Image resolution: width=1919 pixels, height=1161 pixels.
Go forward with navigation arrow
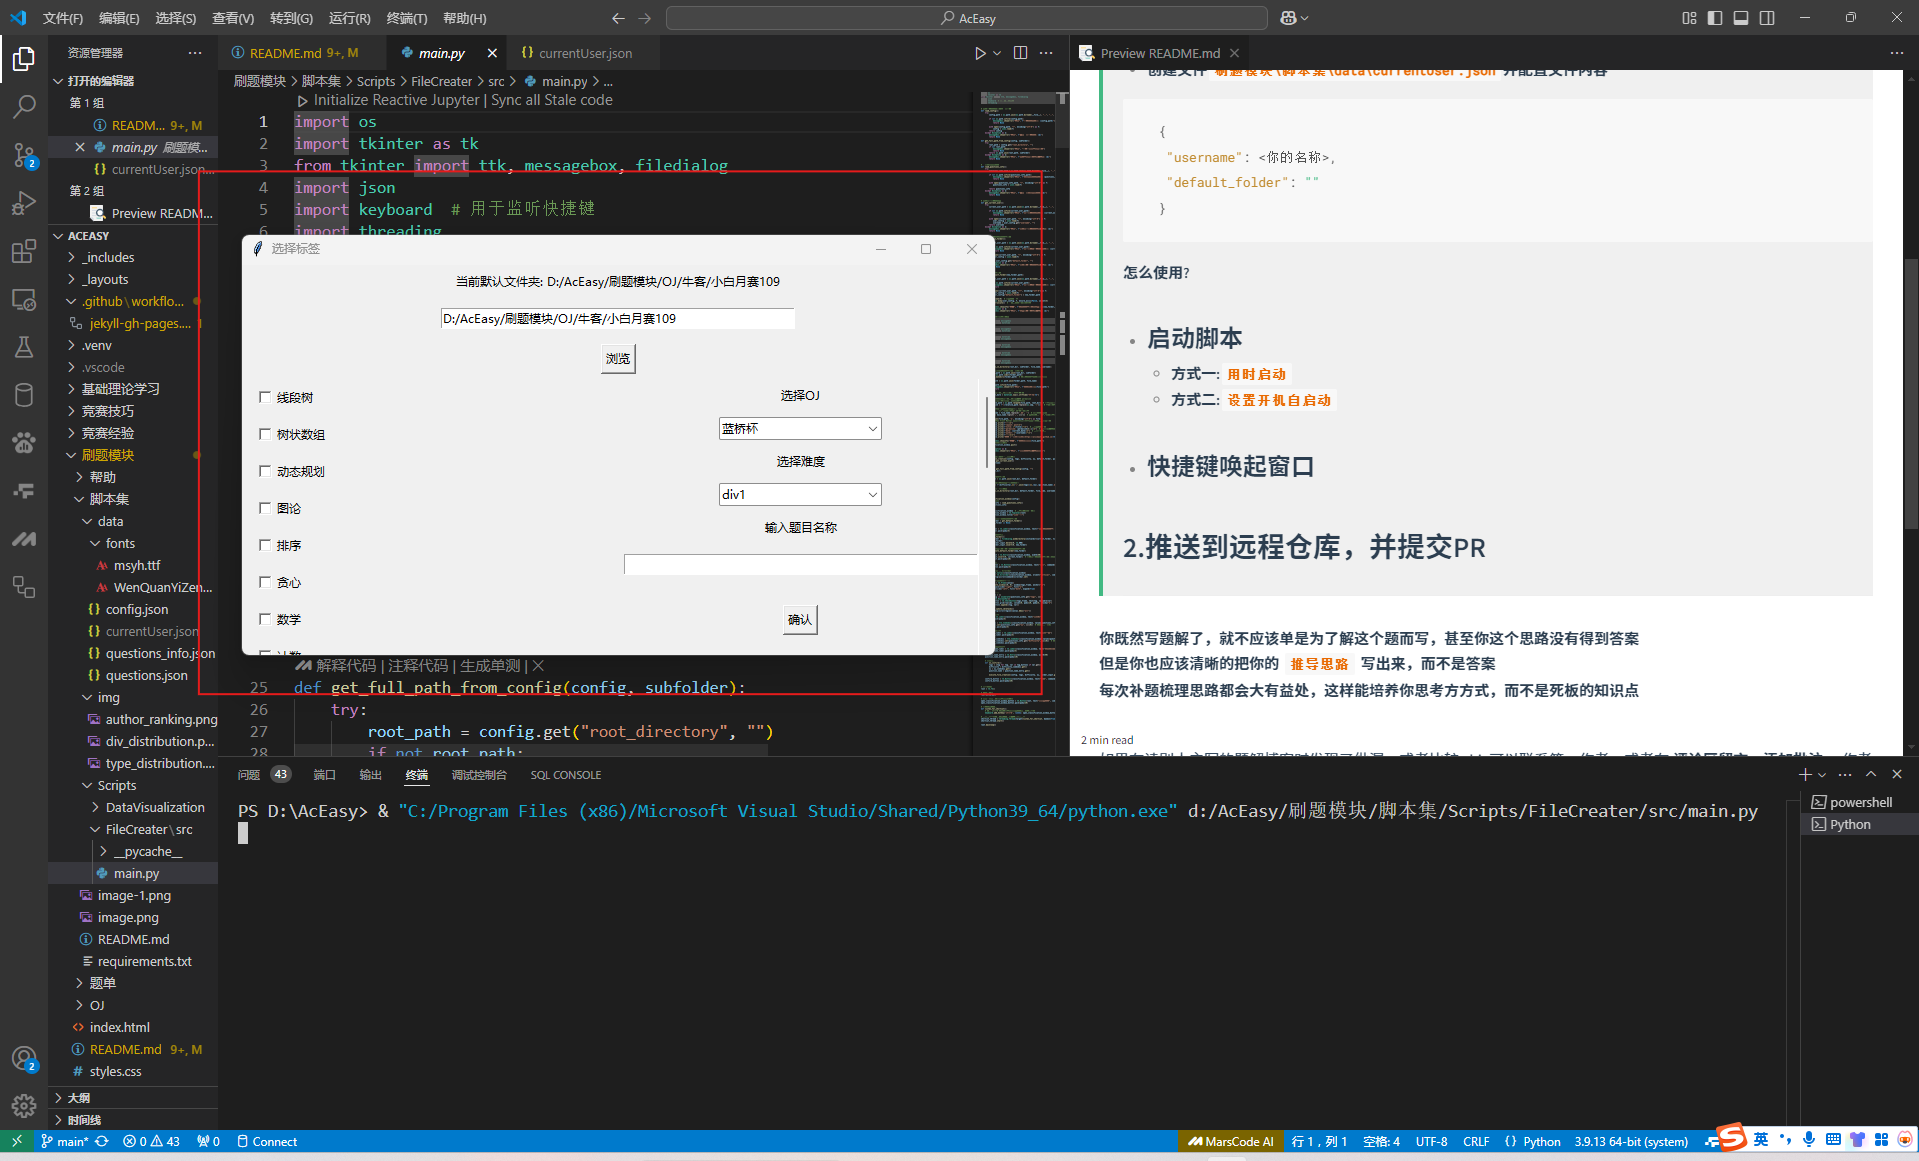coord(644,18)
